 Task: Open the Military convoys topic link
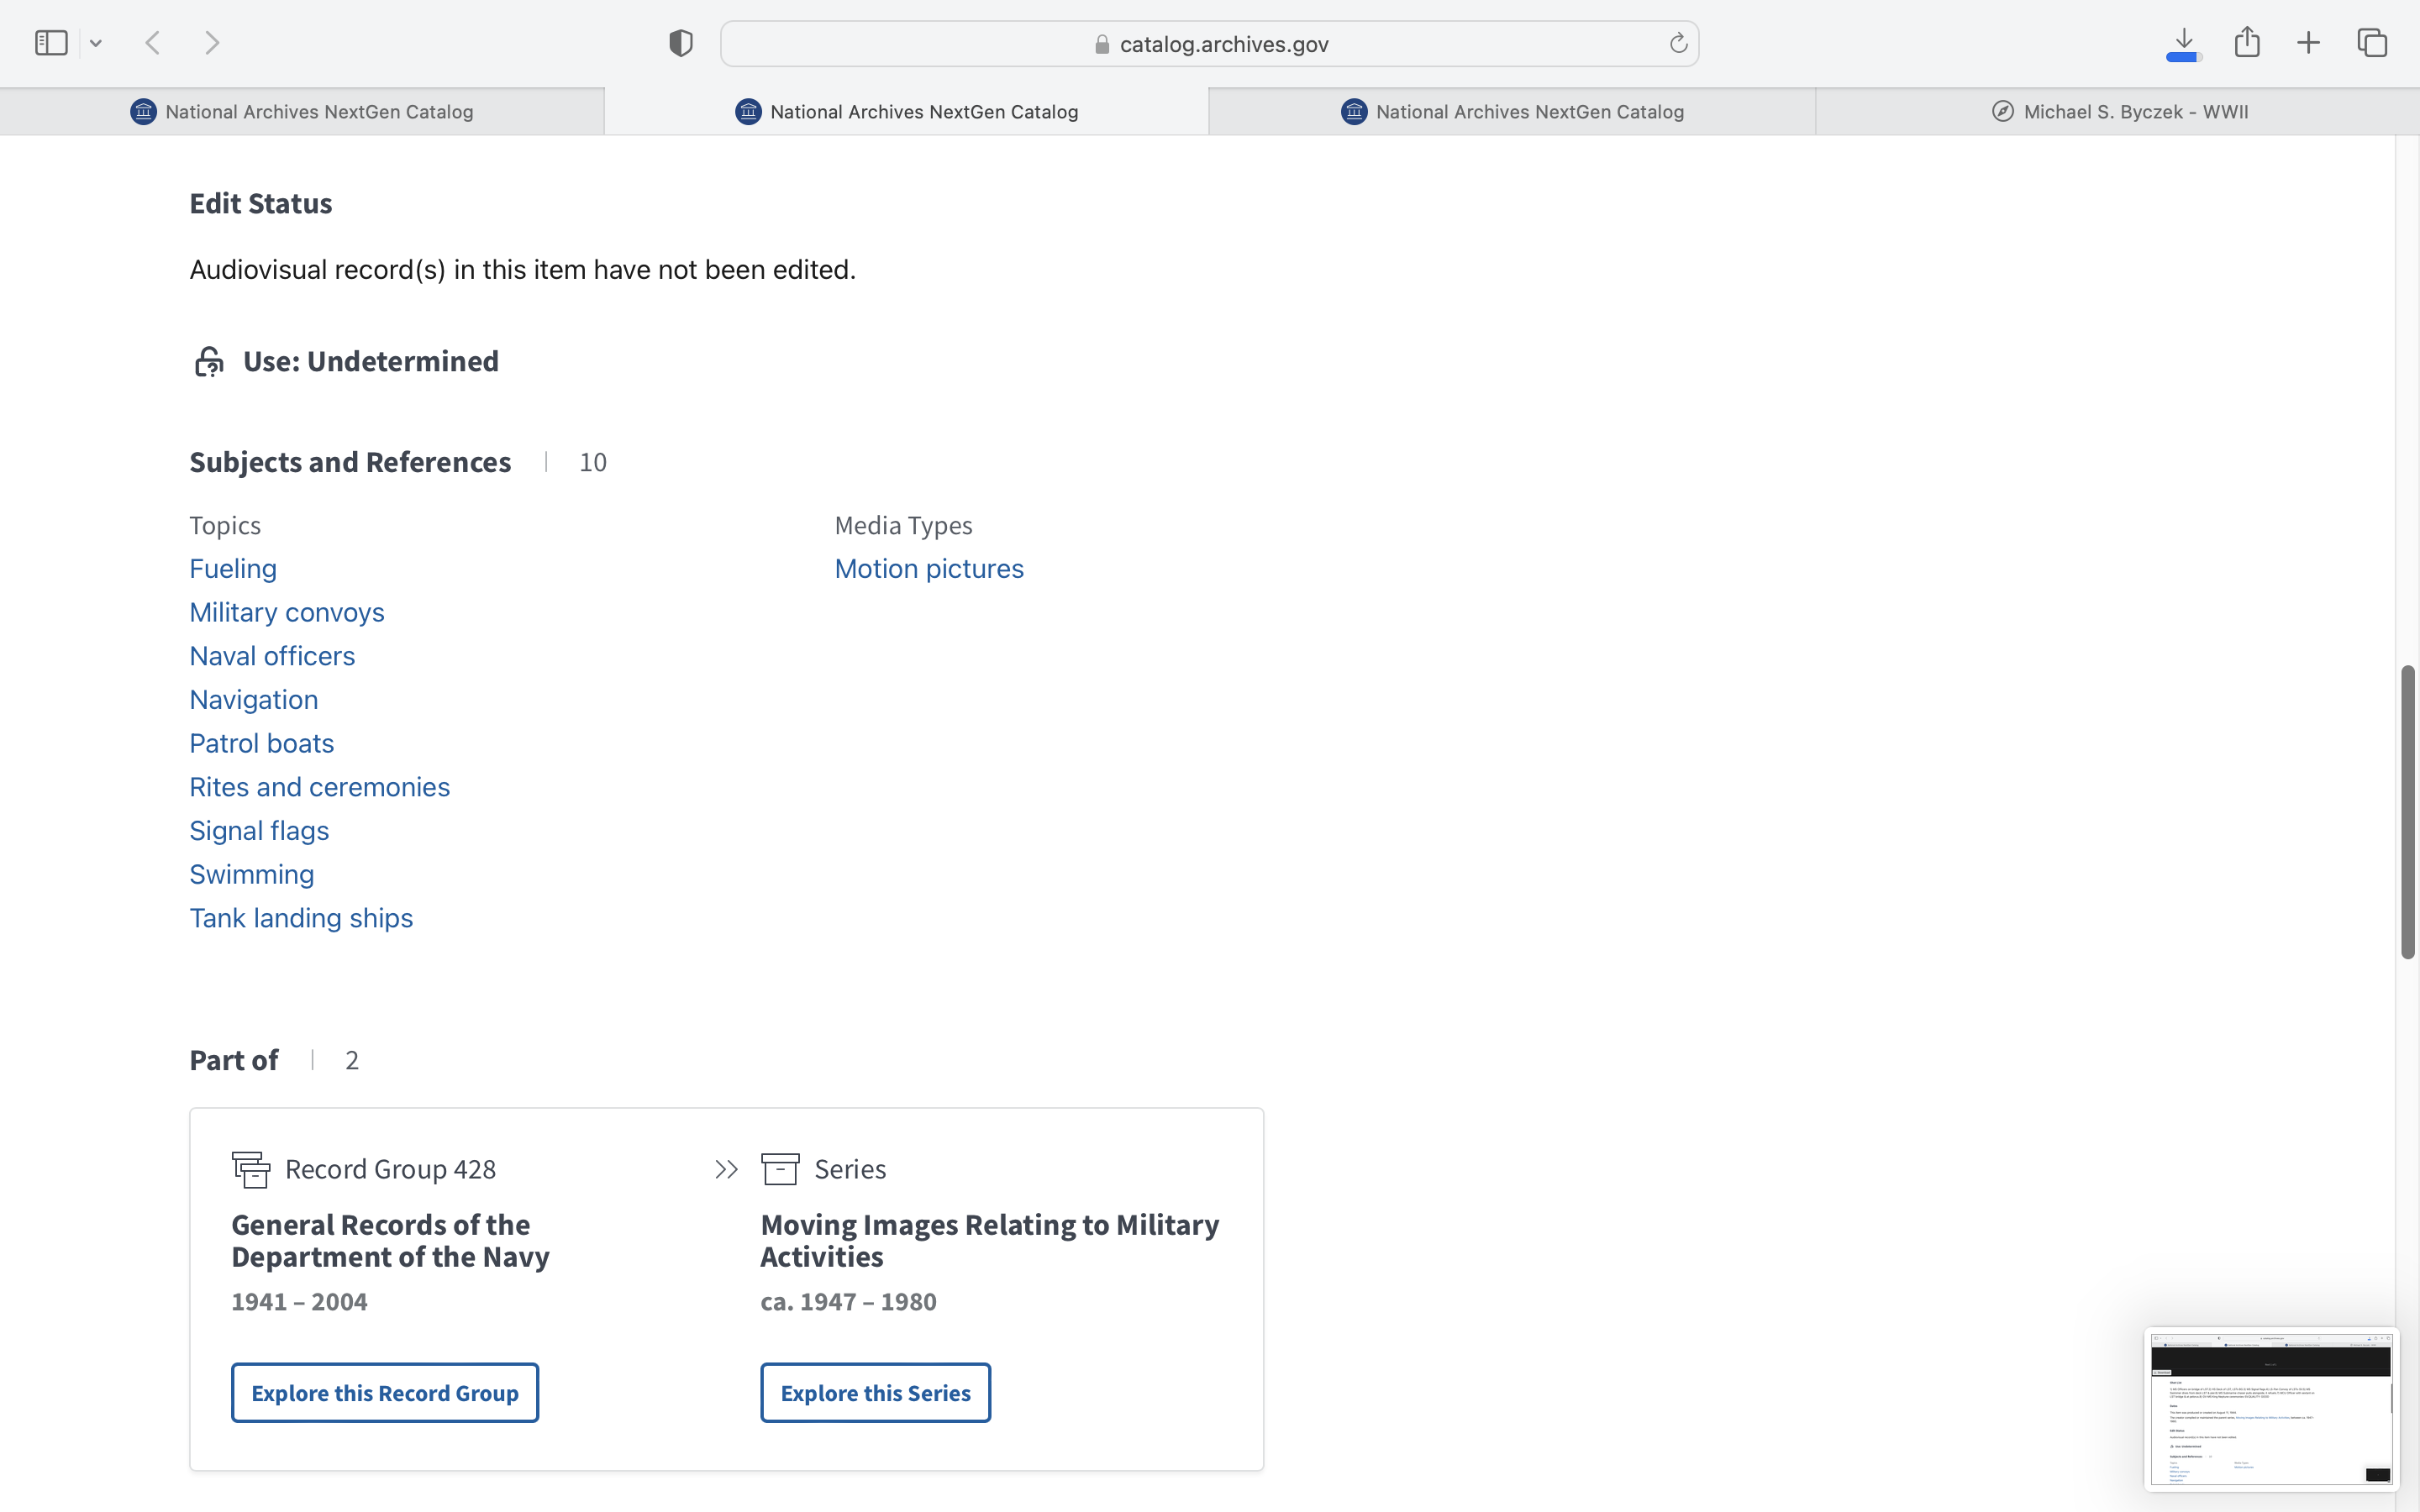[287, 612]
